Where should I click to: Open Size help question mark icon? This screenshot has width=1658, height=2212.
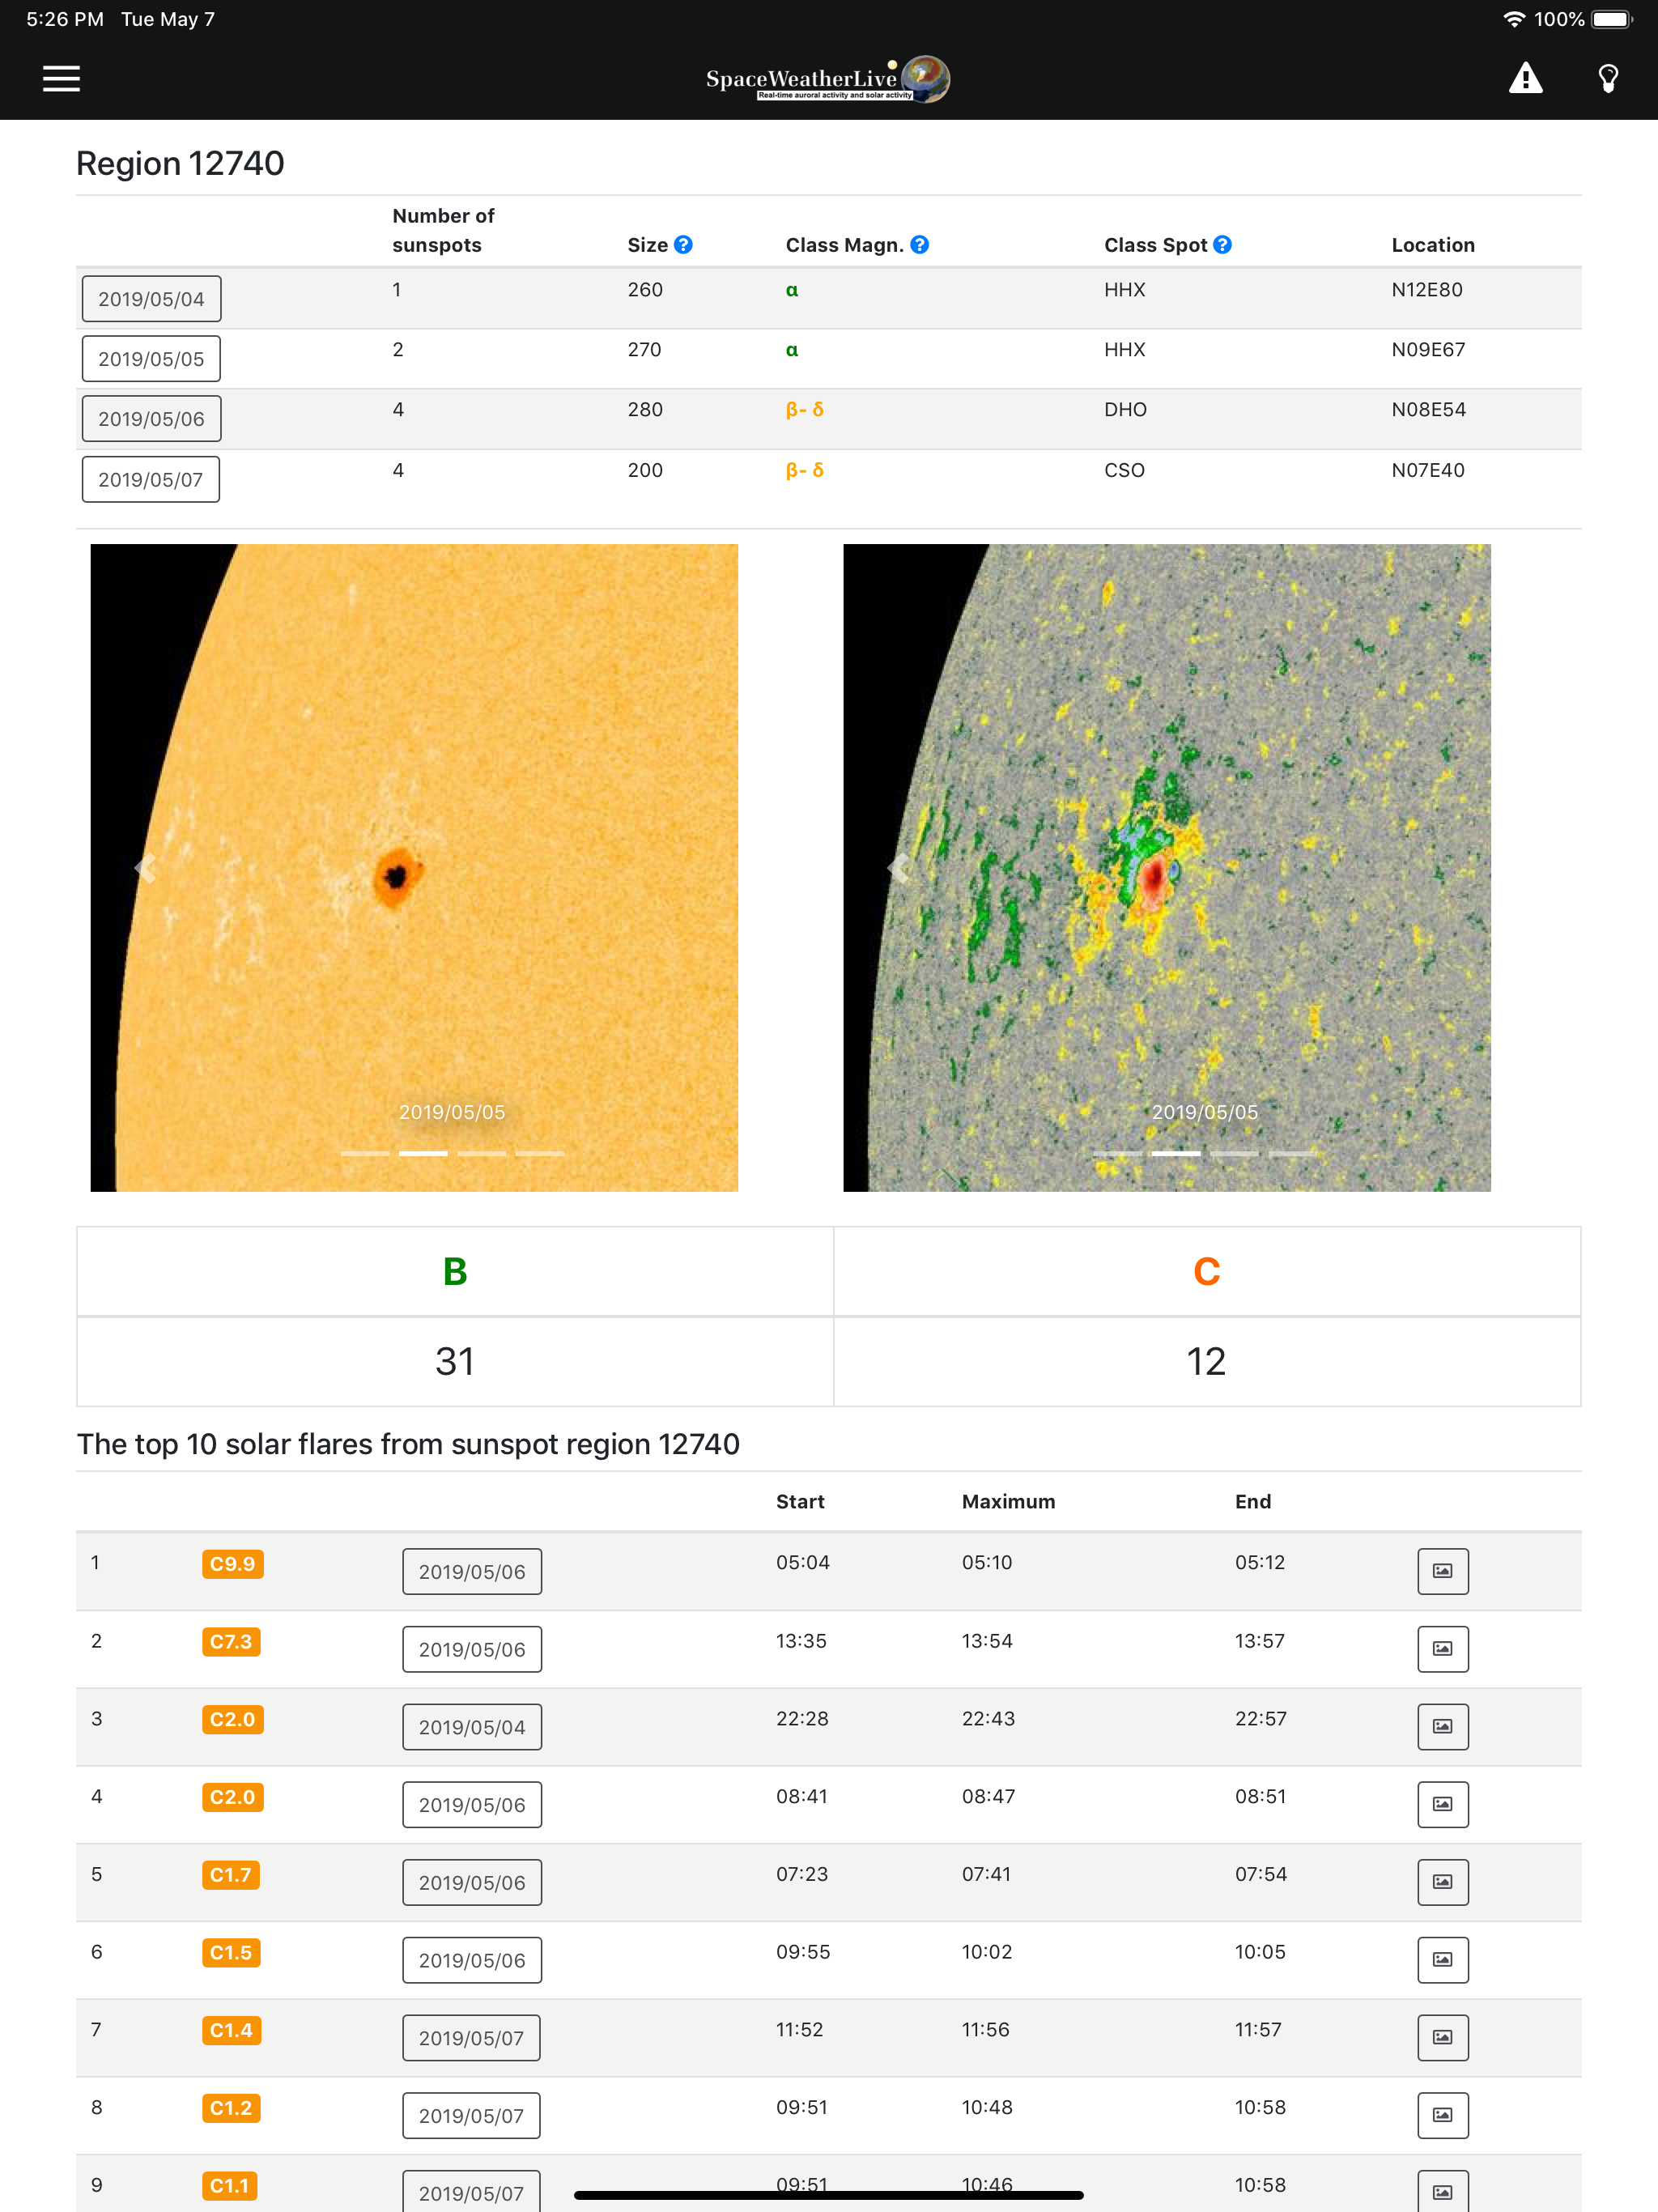click(683, 245)
